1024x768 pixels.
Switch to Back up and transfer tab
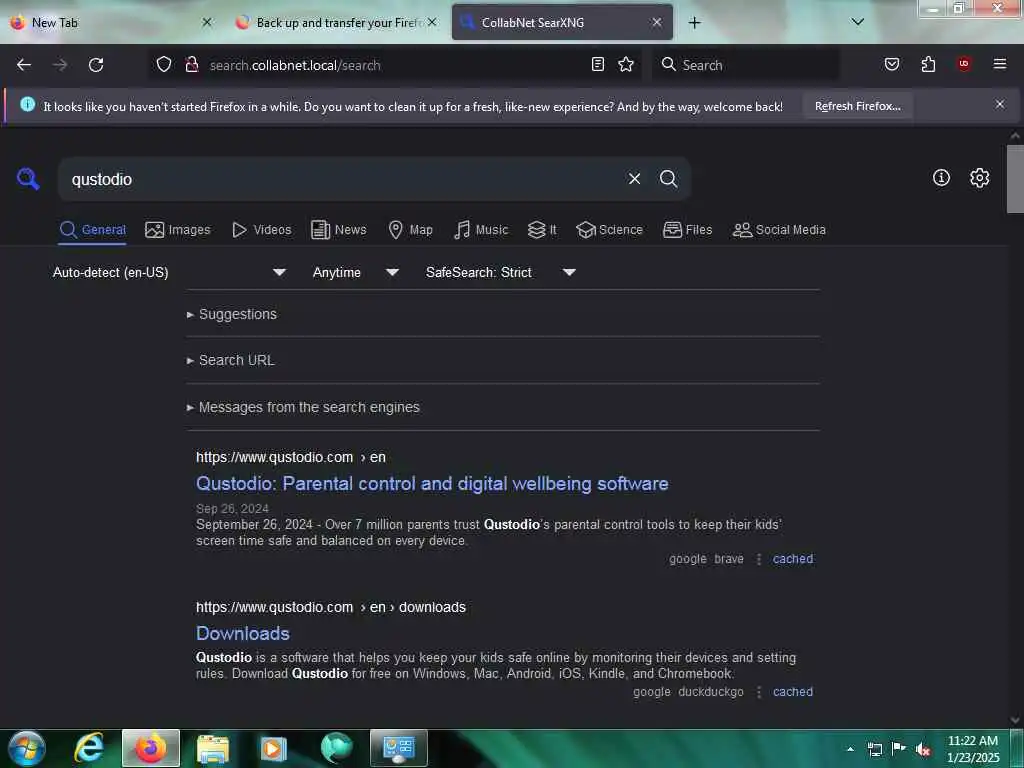click(336, 22)
